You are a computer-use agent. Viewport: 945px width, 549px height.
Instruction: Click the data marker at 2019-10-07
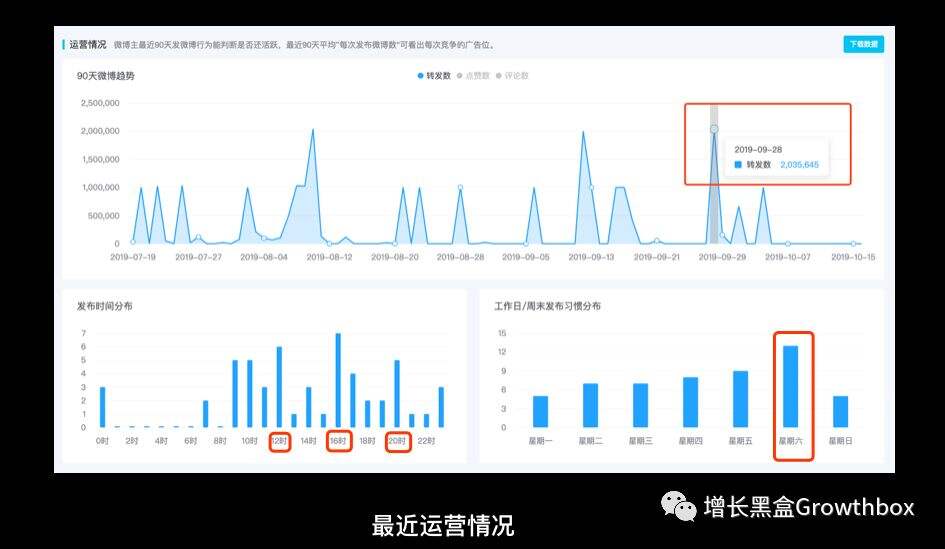(788, 243)
